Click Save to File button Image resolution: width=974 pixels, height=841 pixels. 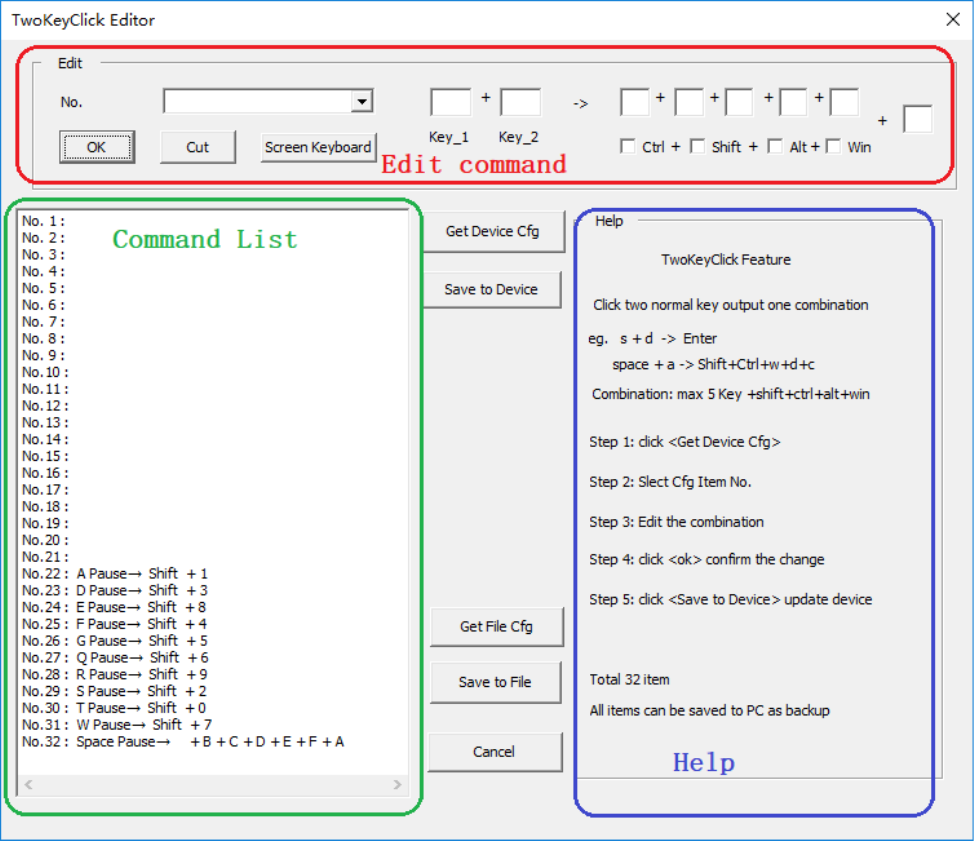[495, 682]
